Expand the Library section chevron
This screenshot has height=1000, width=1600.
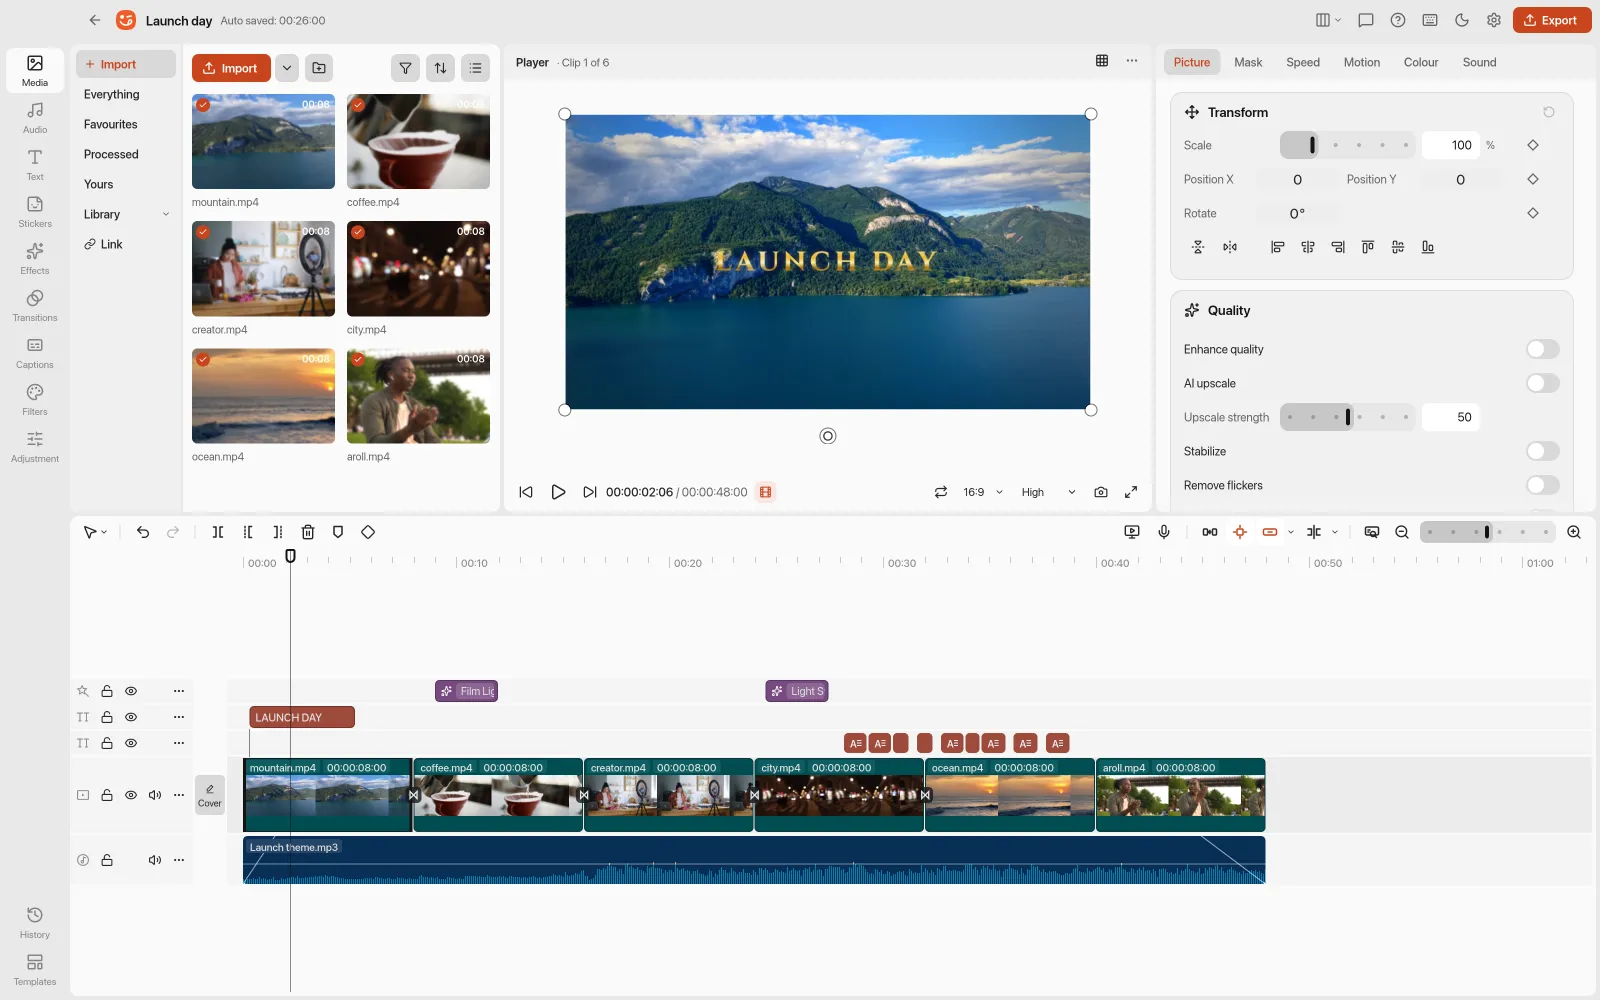[x=166, y=214]
